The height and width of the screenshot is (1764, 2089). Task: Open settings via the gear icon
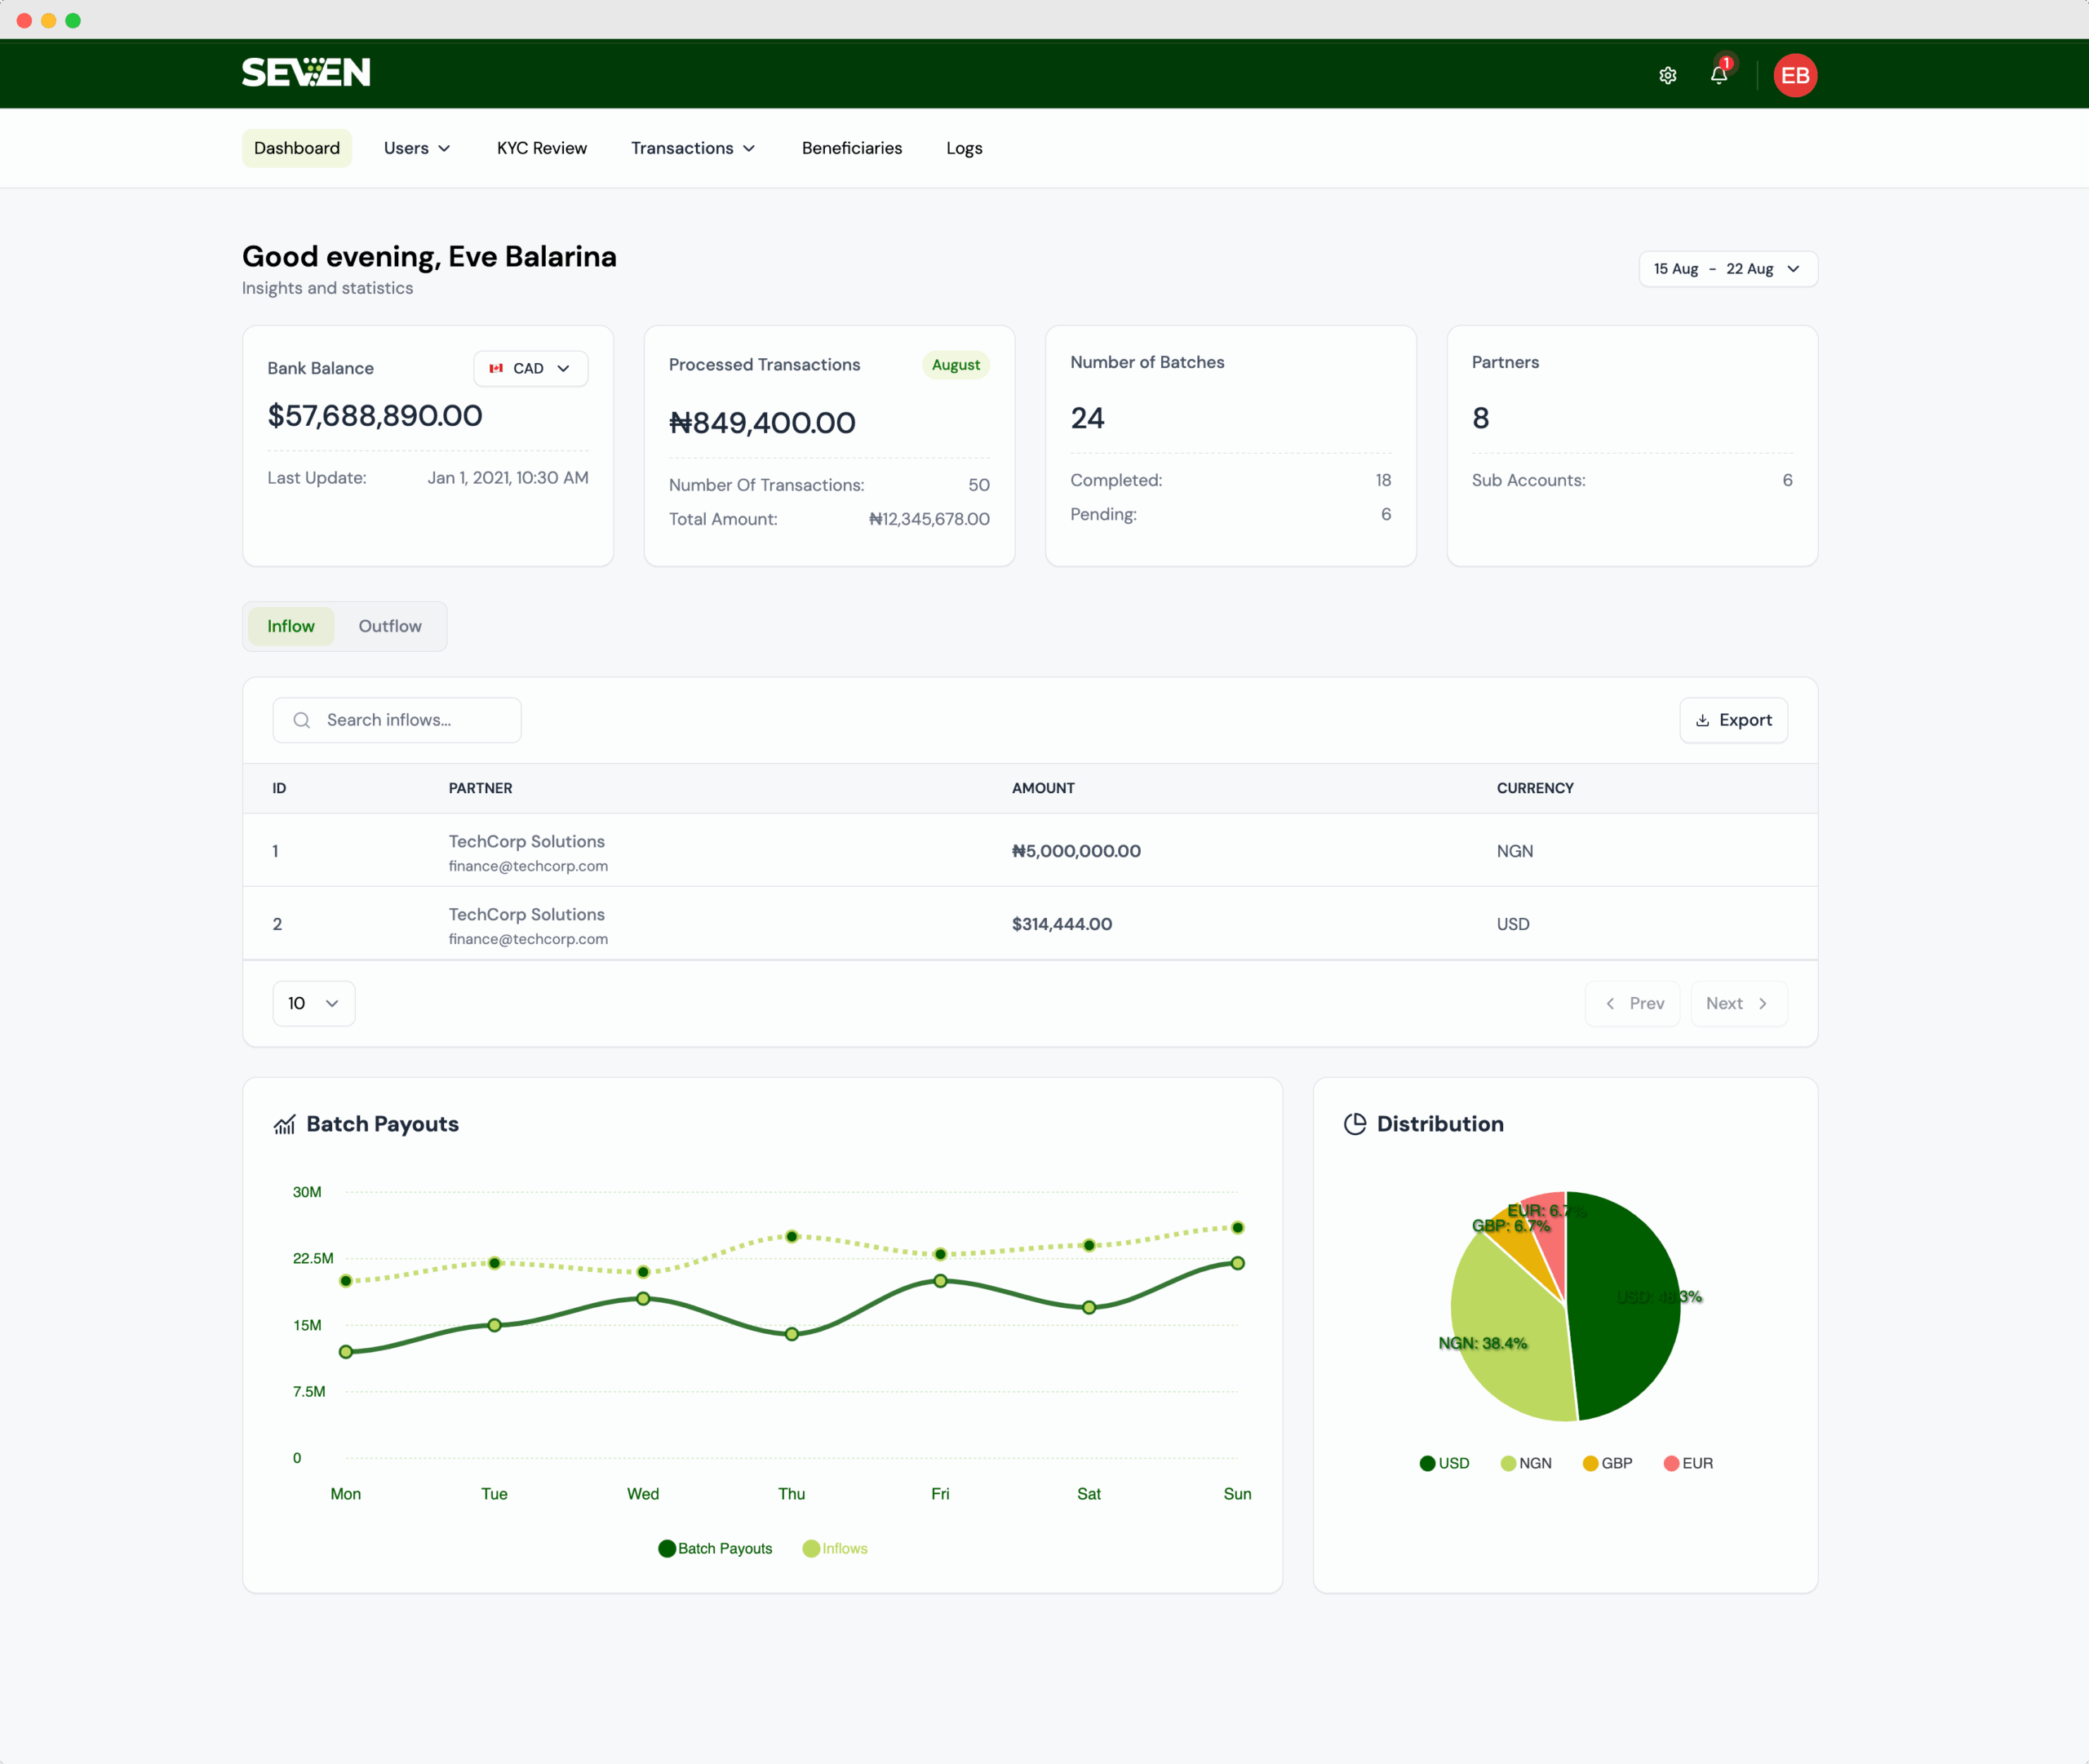[1667, 75]
